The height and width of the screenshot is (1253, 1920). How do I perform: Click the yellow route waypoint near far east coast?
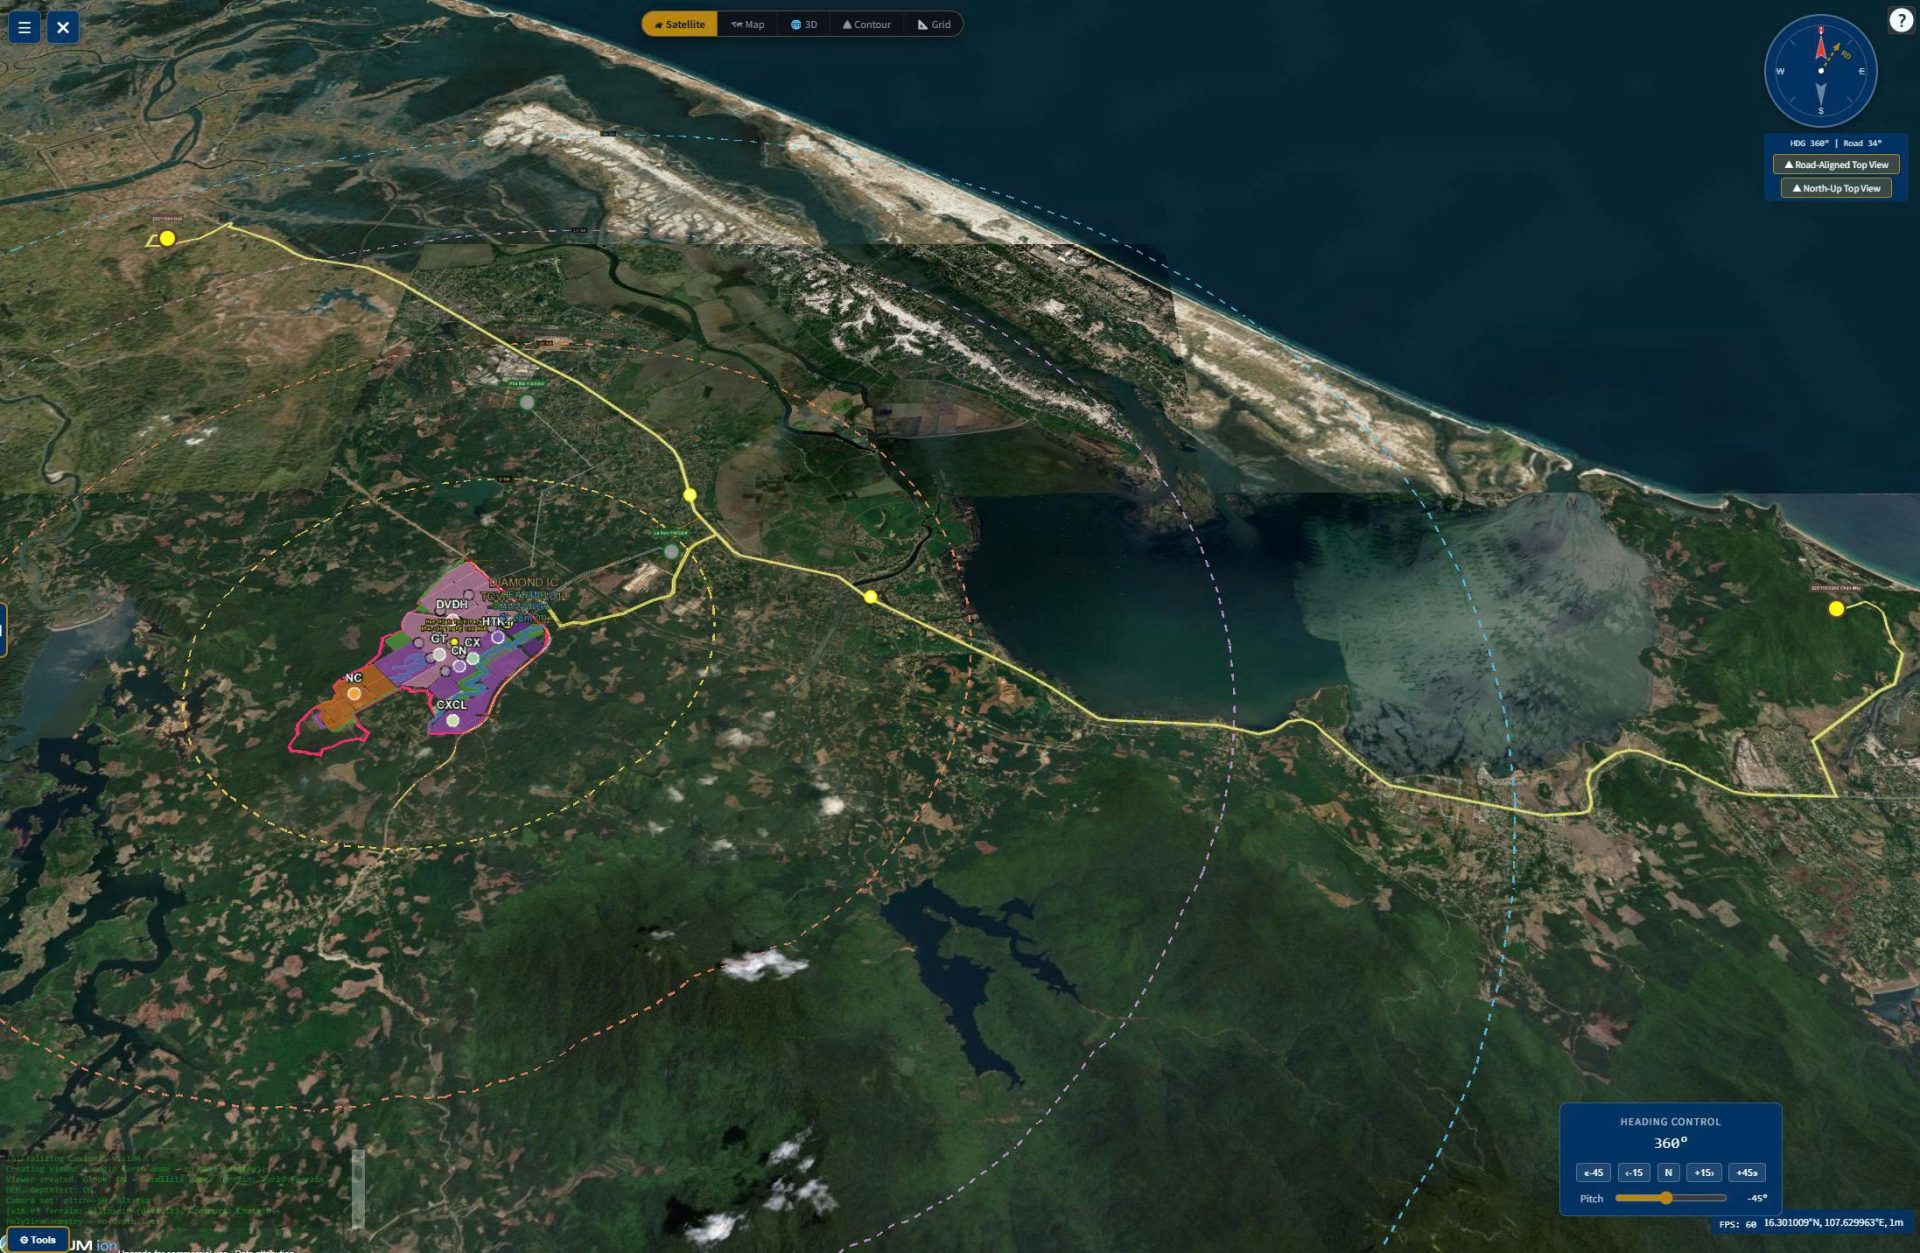click(1836, 608)
